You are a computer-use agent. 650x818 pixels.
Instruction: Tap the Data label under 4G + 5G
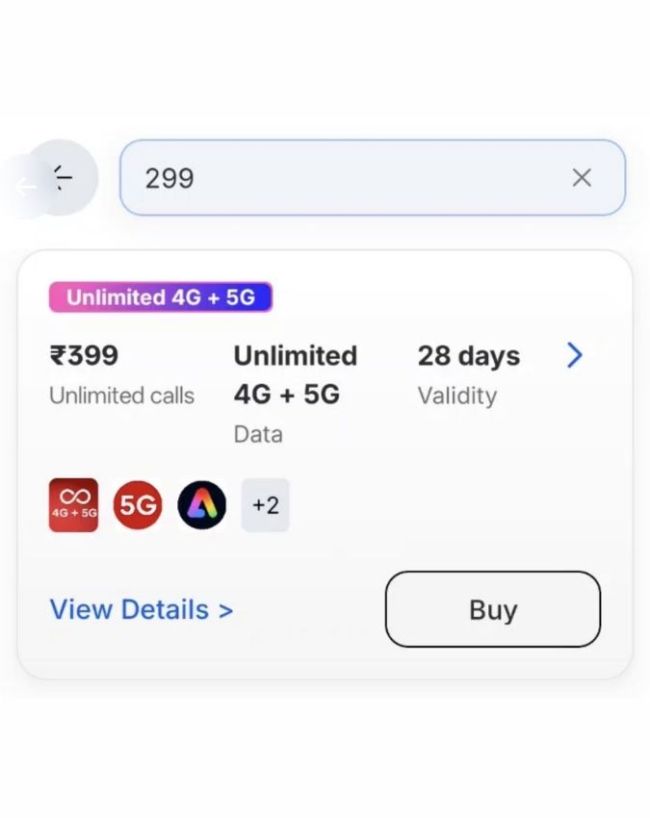pos(258,434)
